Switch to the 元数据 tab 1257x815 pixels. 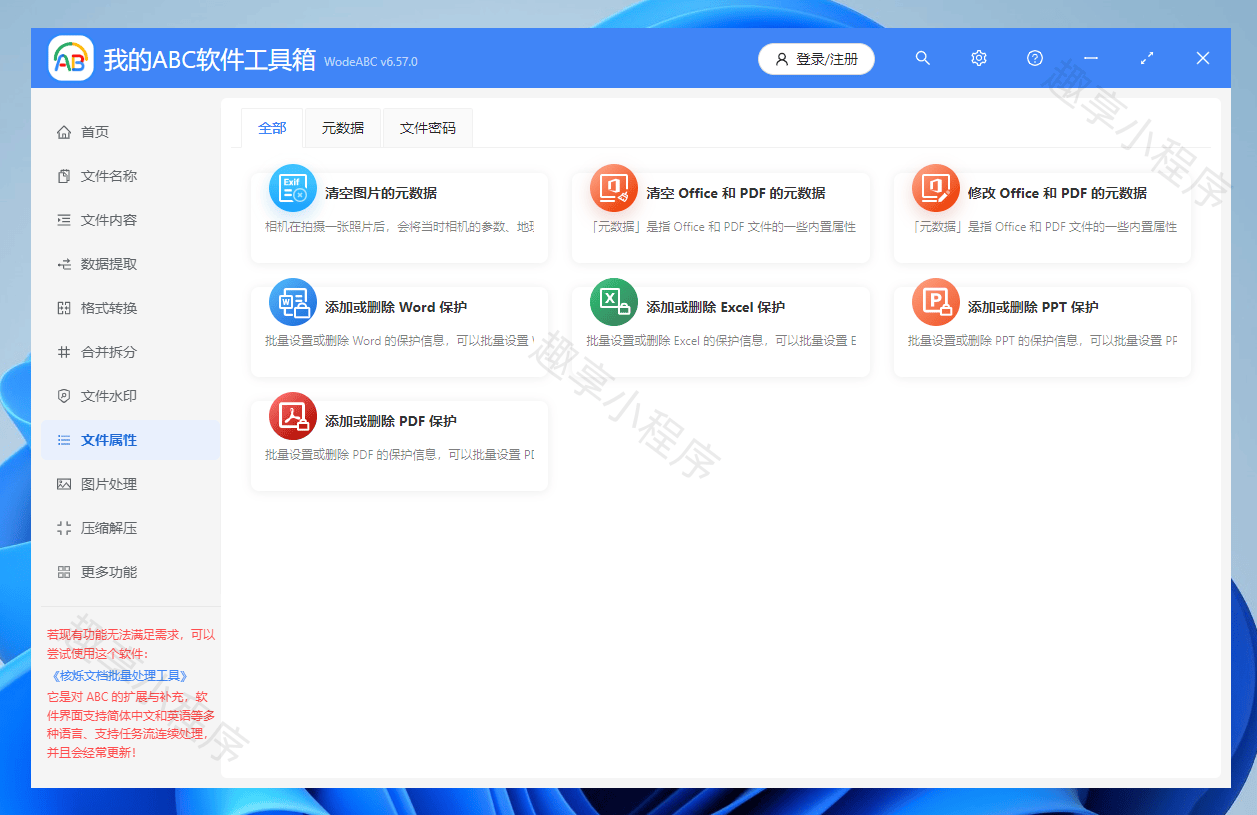[x=343, y=128]
